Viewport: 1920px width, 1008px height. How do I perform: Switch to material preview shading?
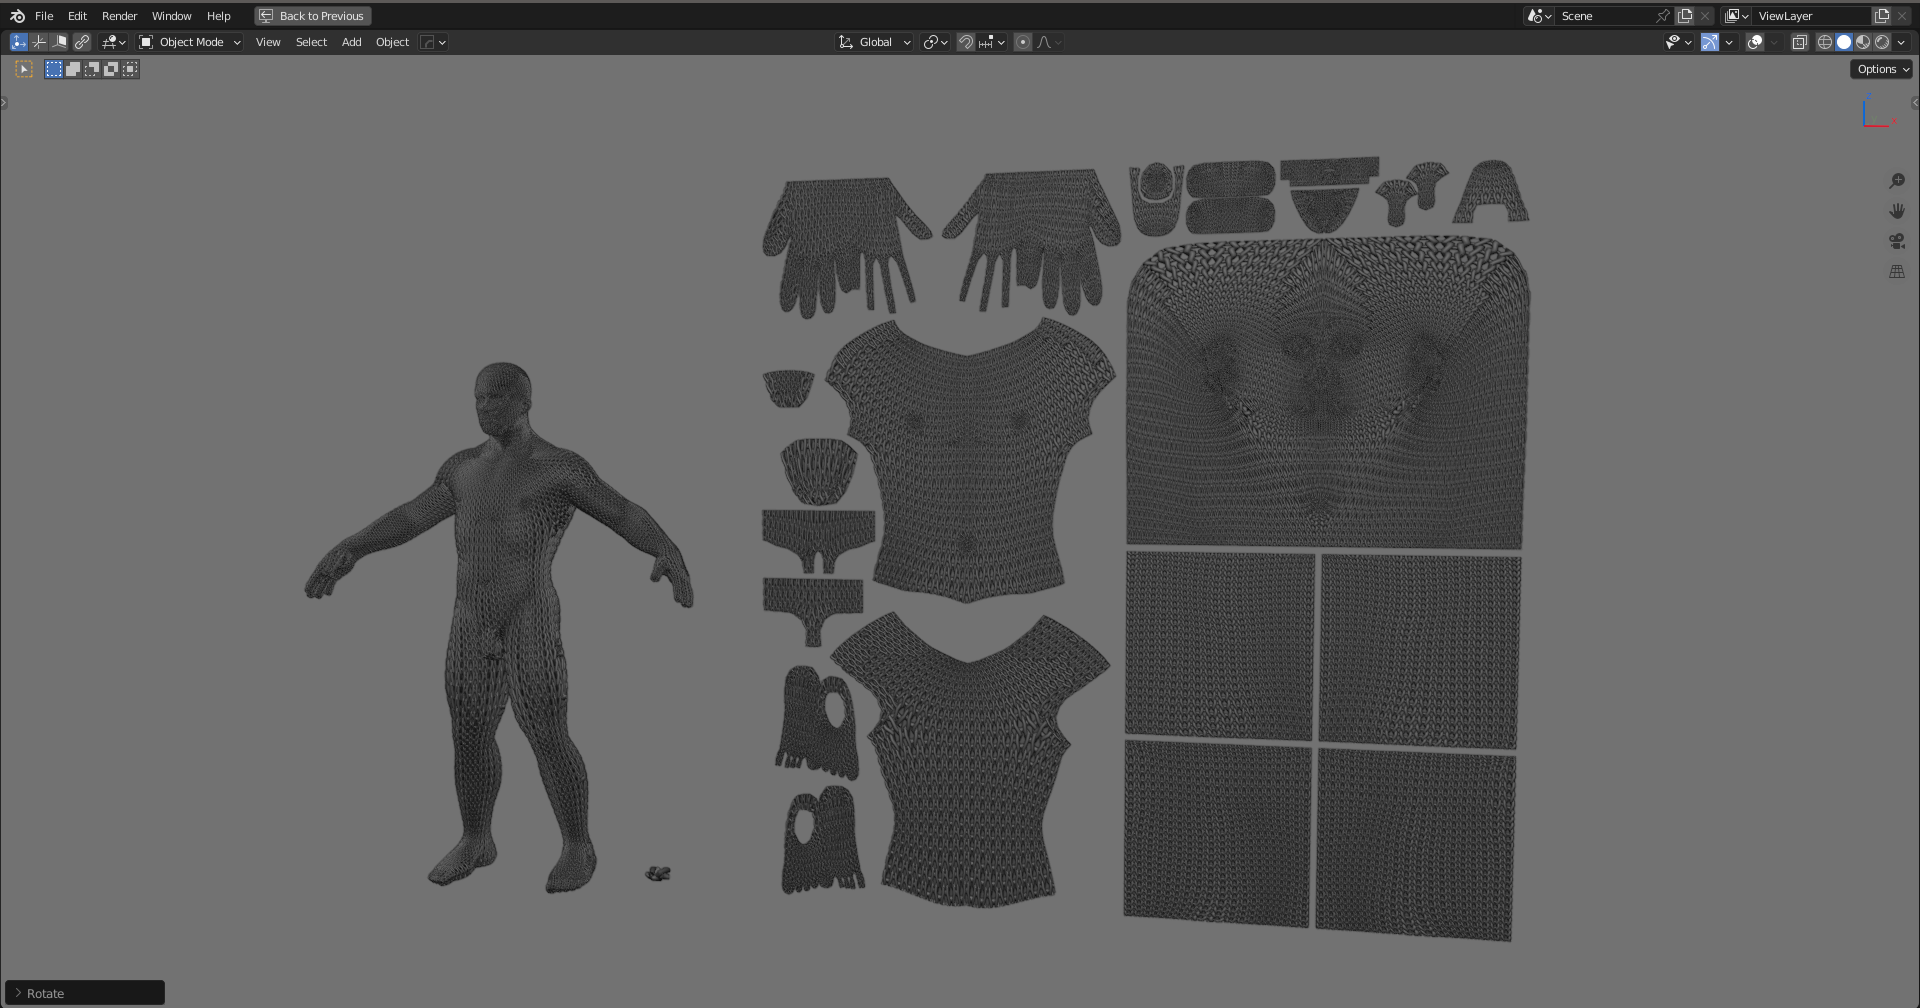click(1863, 42)
